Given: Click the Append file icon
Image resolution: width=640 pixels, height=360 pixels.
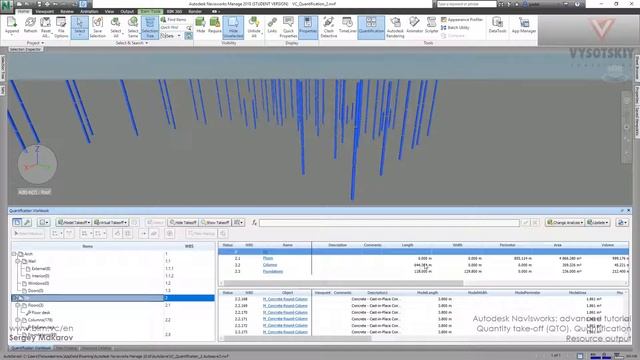Looking at the screenshot, I should (x=12, y=26).
